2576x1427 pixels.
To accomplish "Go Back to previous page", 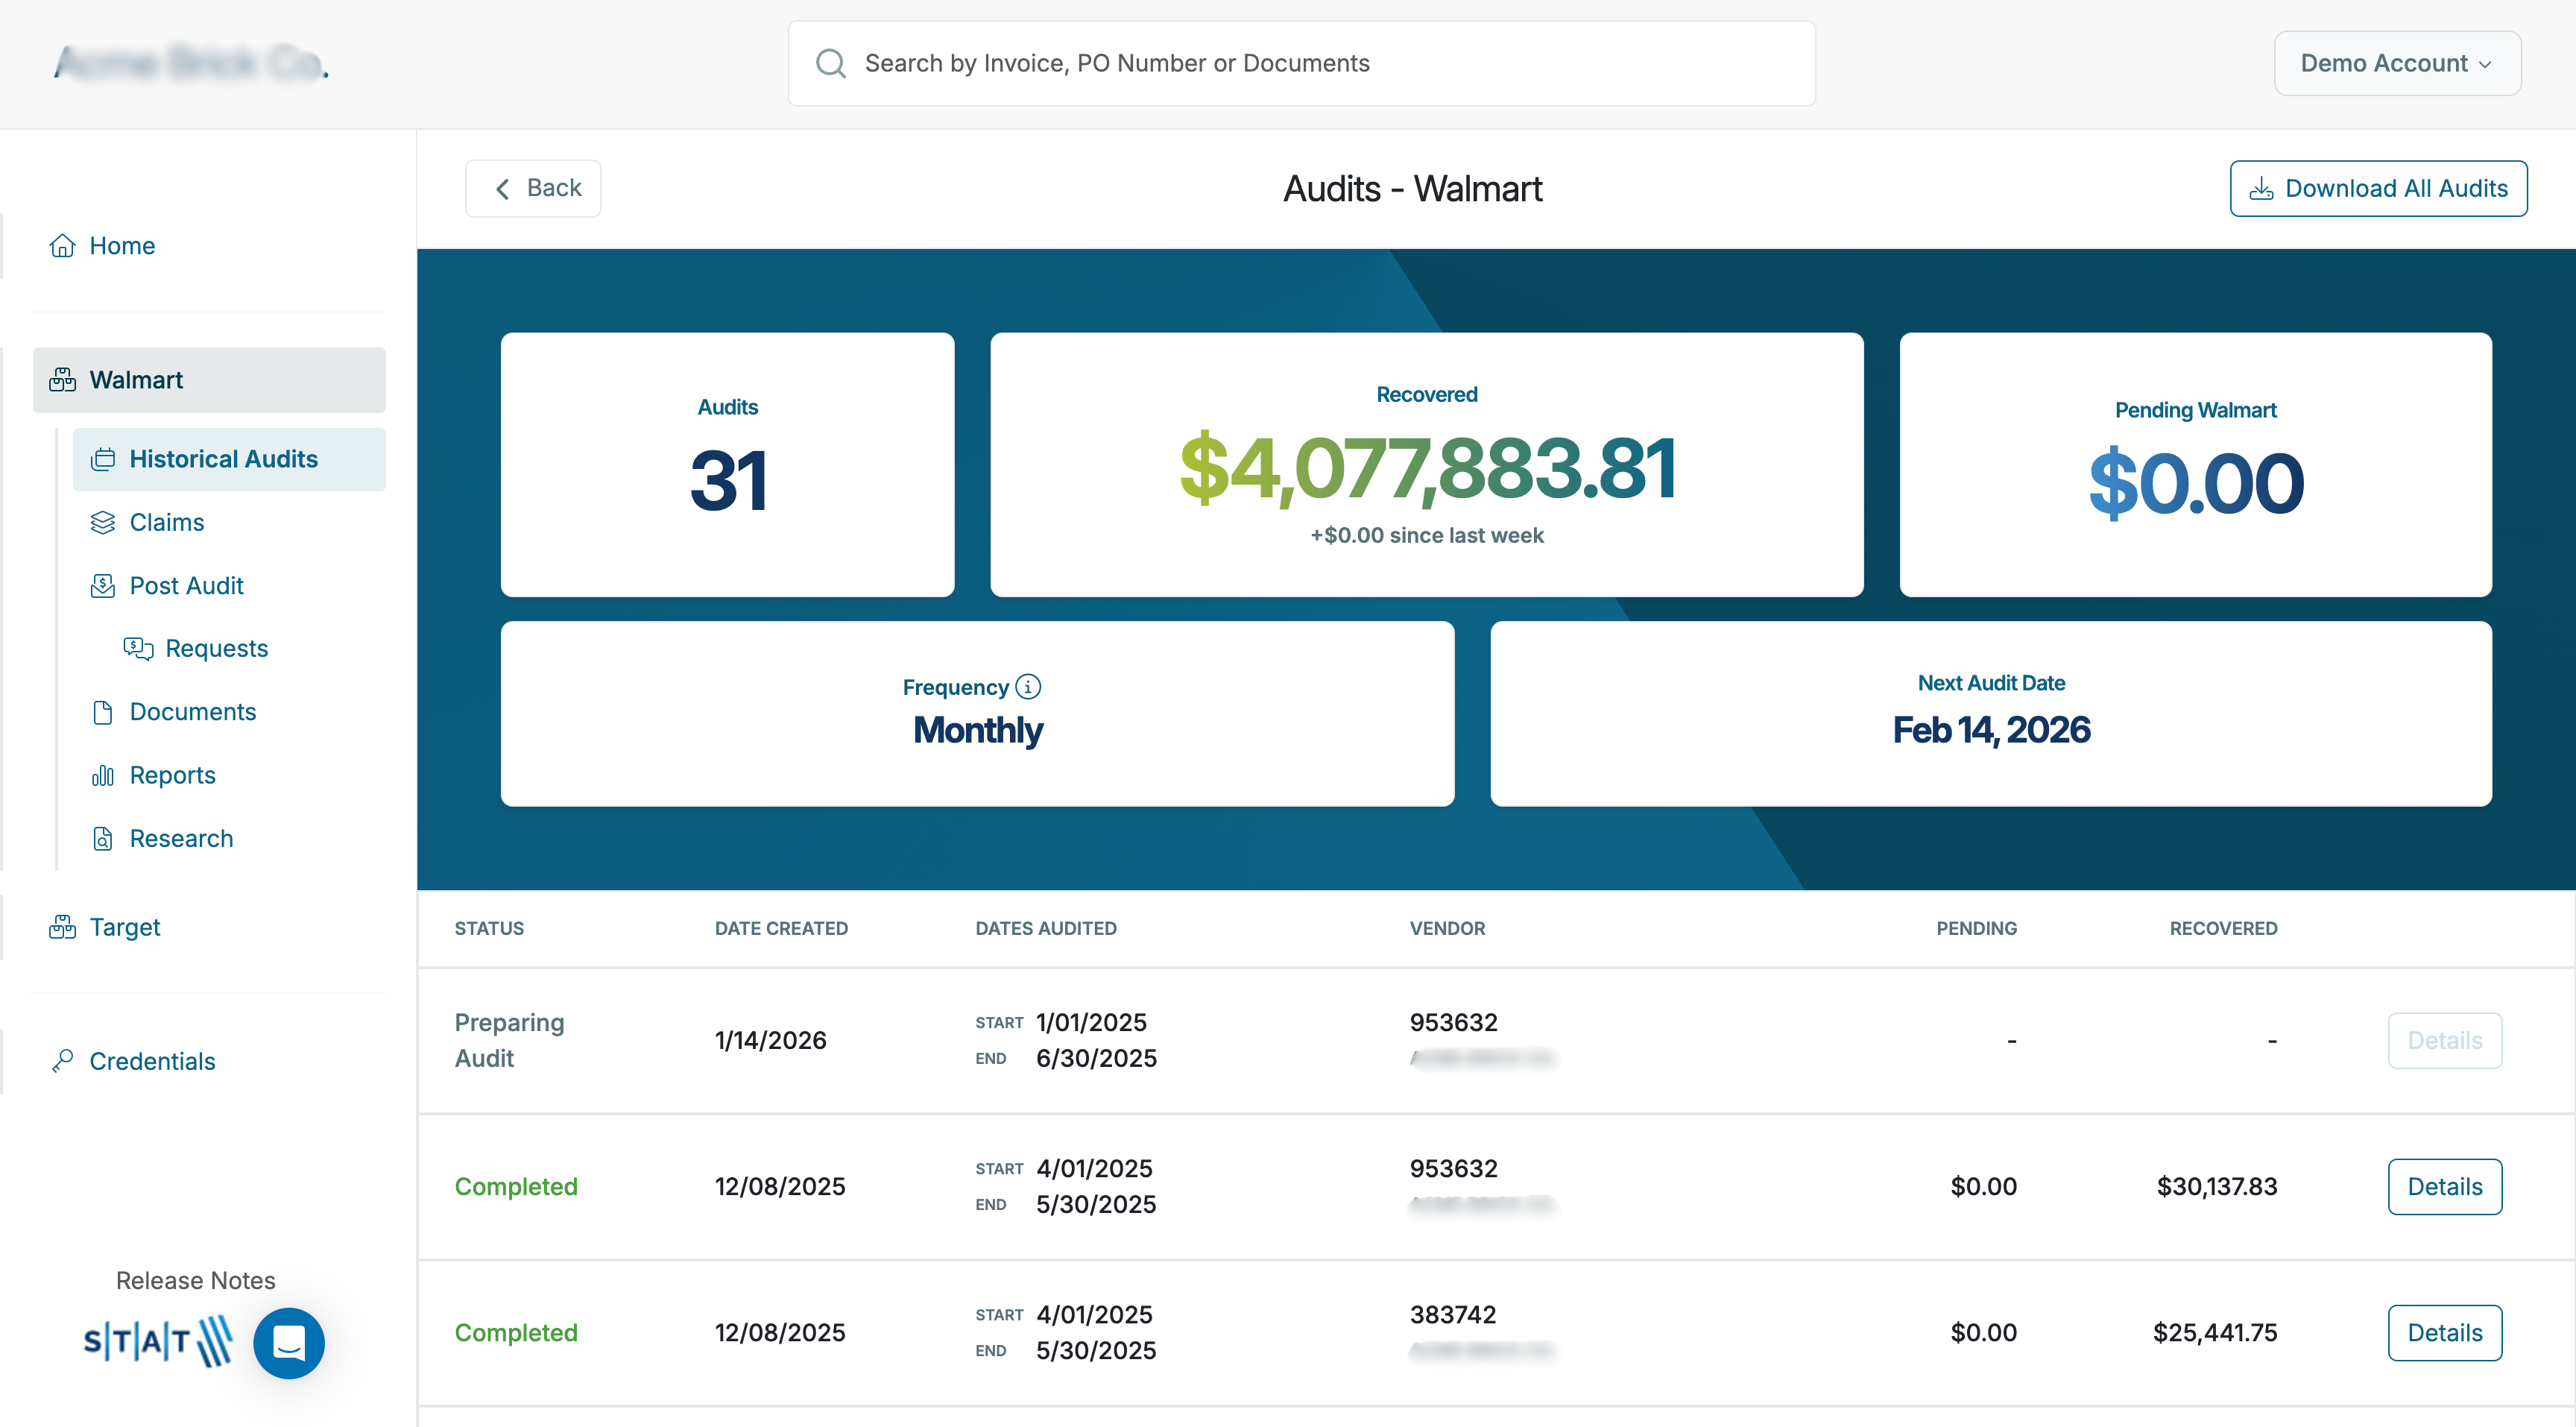I will [x=533, y=188].
